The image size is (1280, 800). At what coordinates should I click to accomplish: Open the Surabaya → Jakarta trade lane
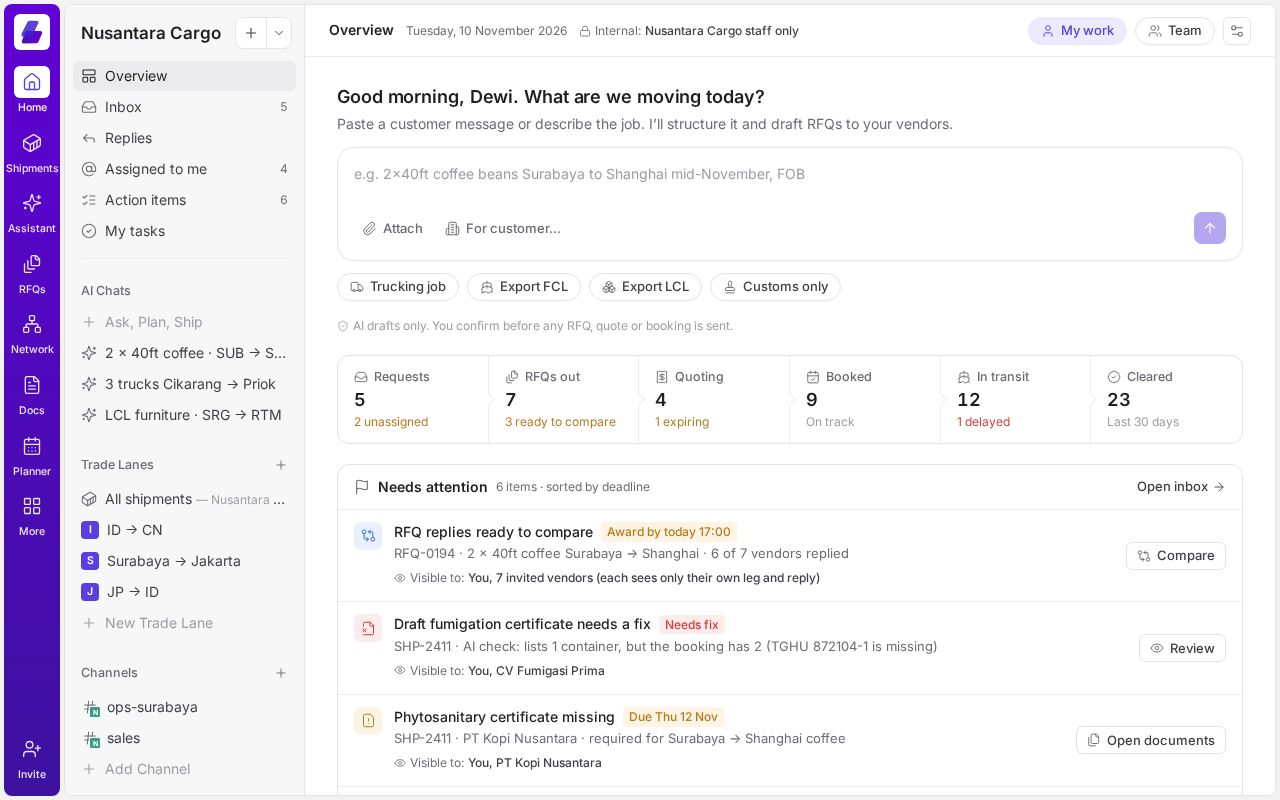184,561
